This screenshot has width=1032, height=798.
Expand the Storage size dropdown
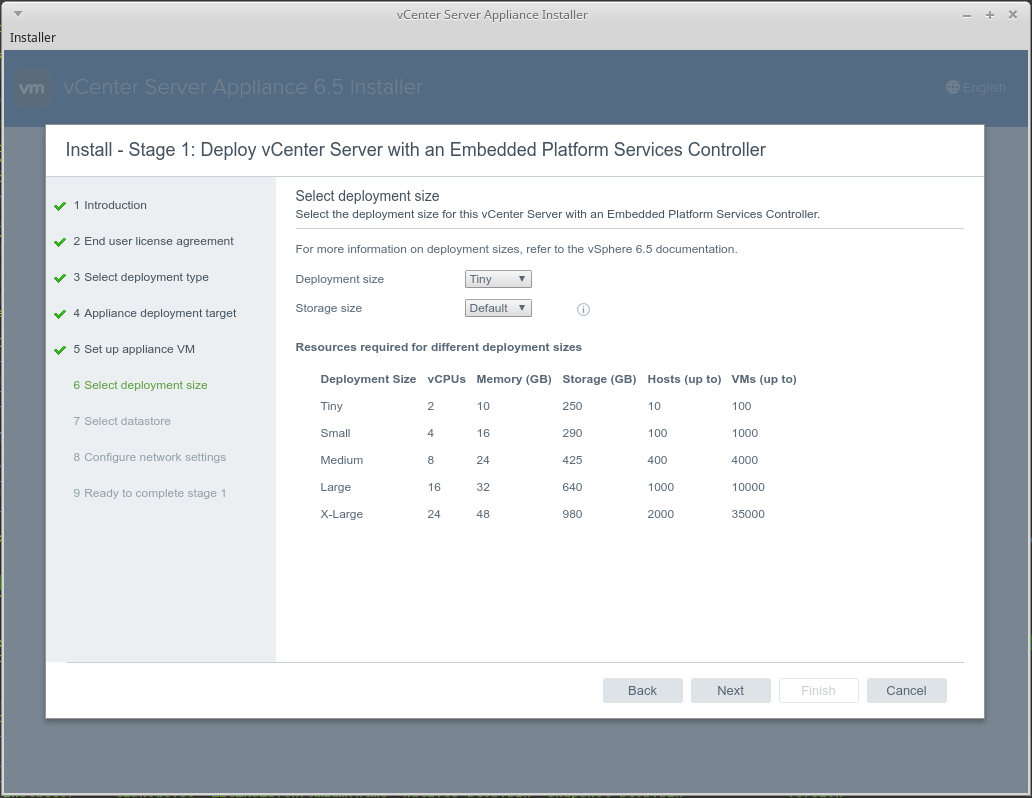pyautogui.click(x=498, y=308)
